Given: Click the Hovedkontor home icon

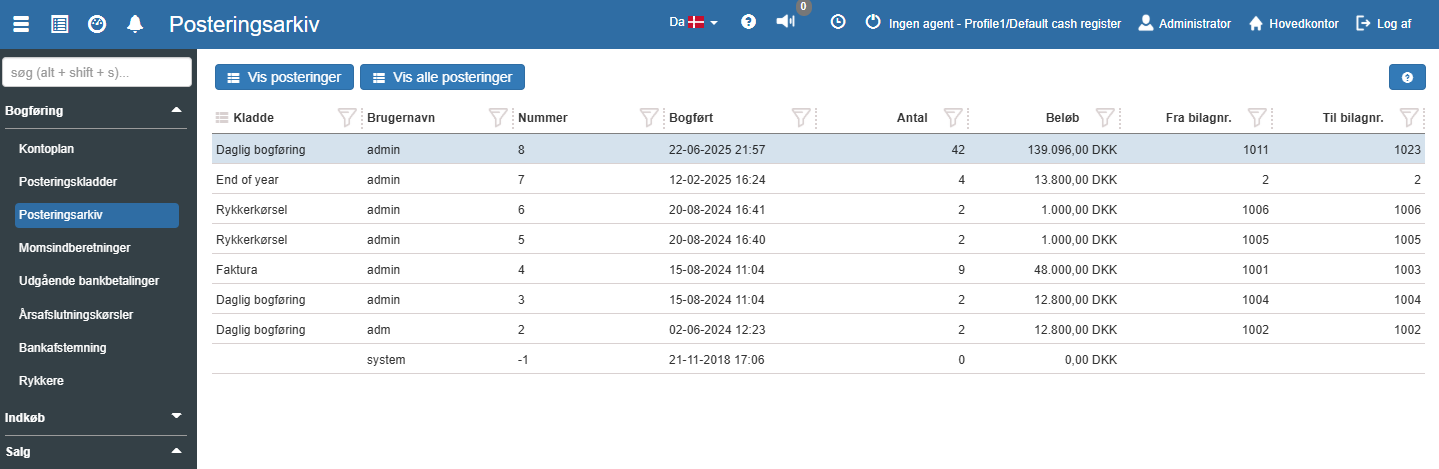Looking at the screenshot, I should 1256,23.
